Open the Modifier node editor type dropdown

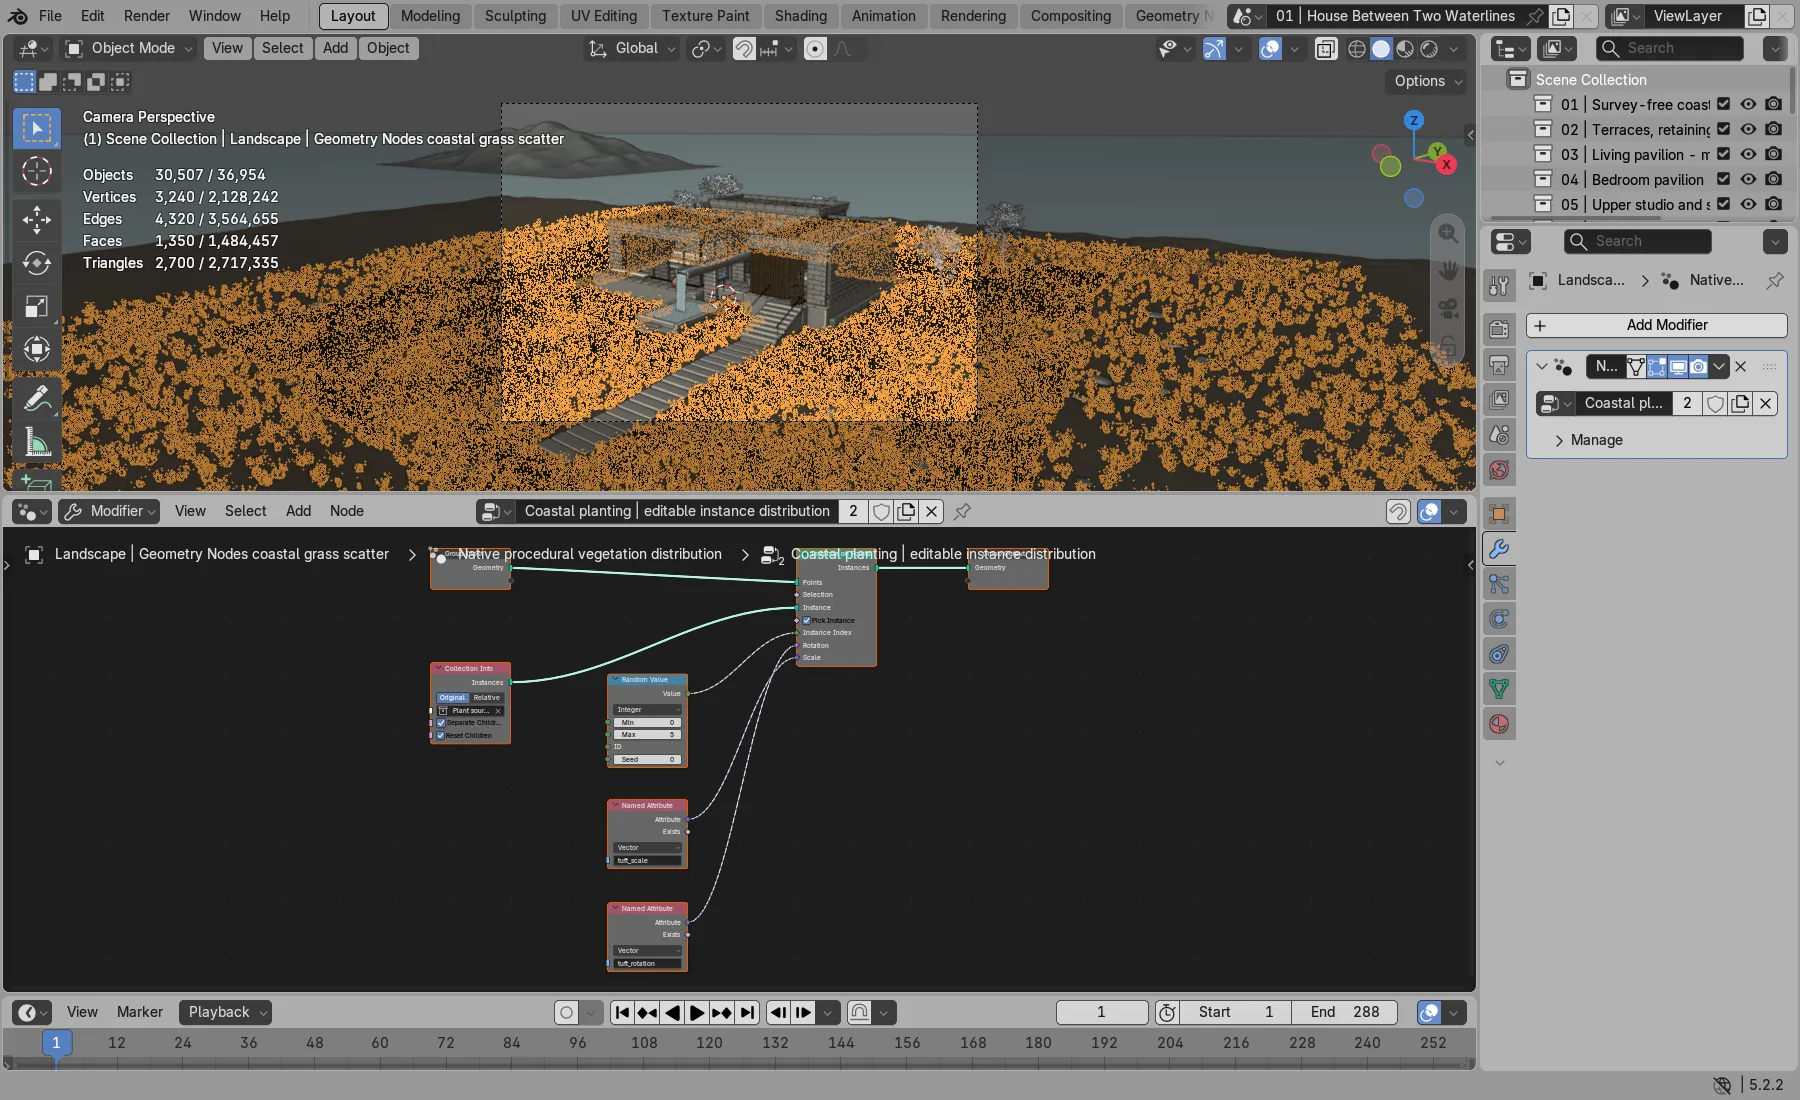tap(109, 511)
